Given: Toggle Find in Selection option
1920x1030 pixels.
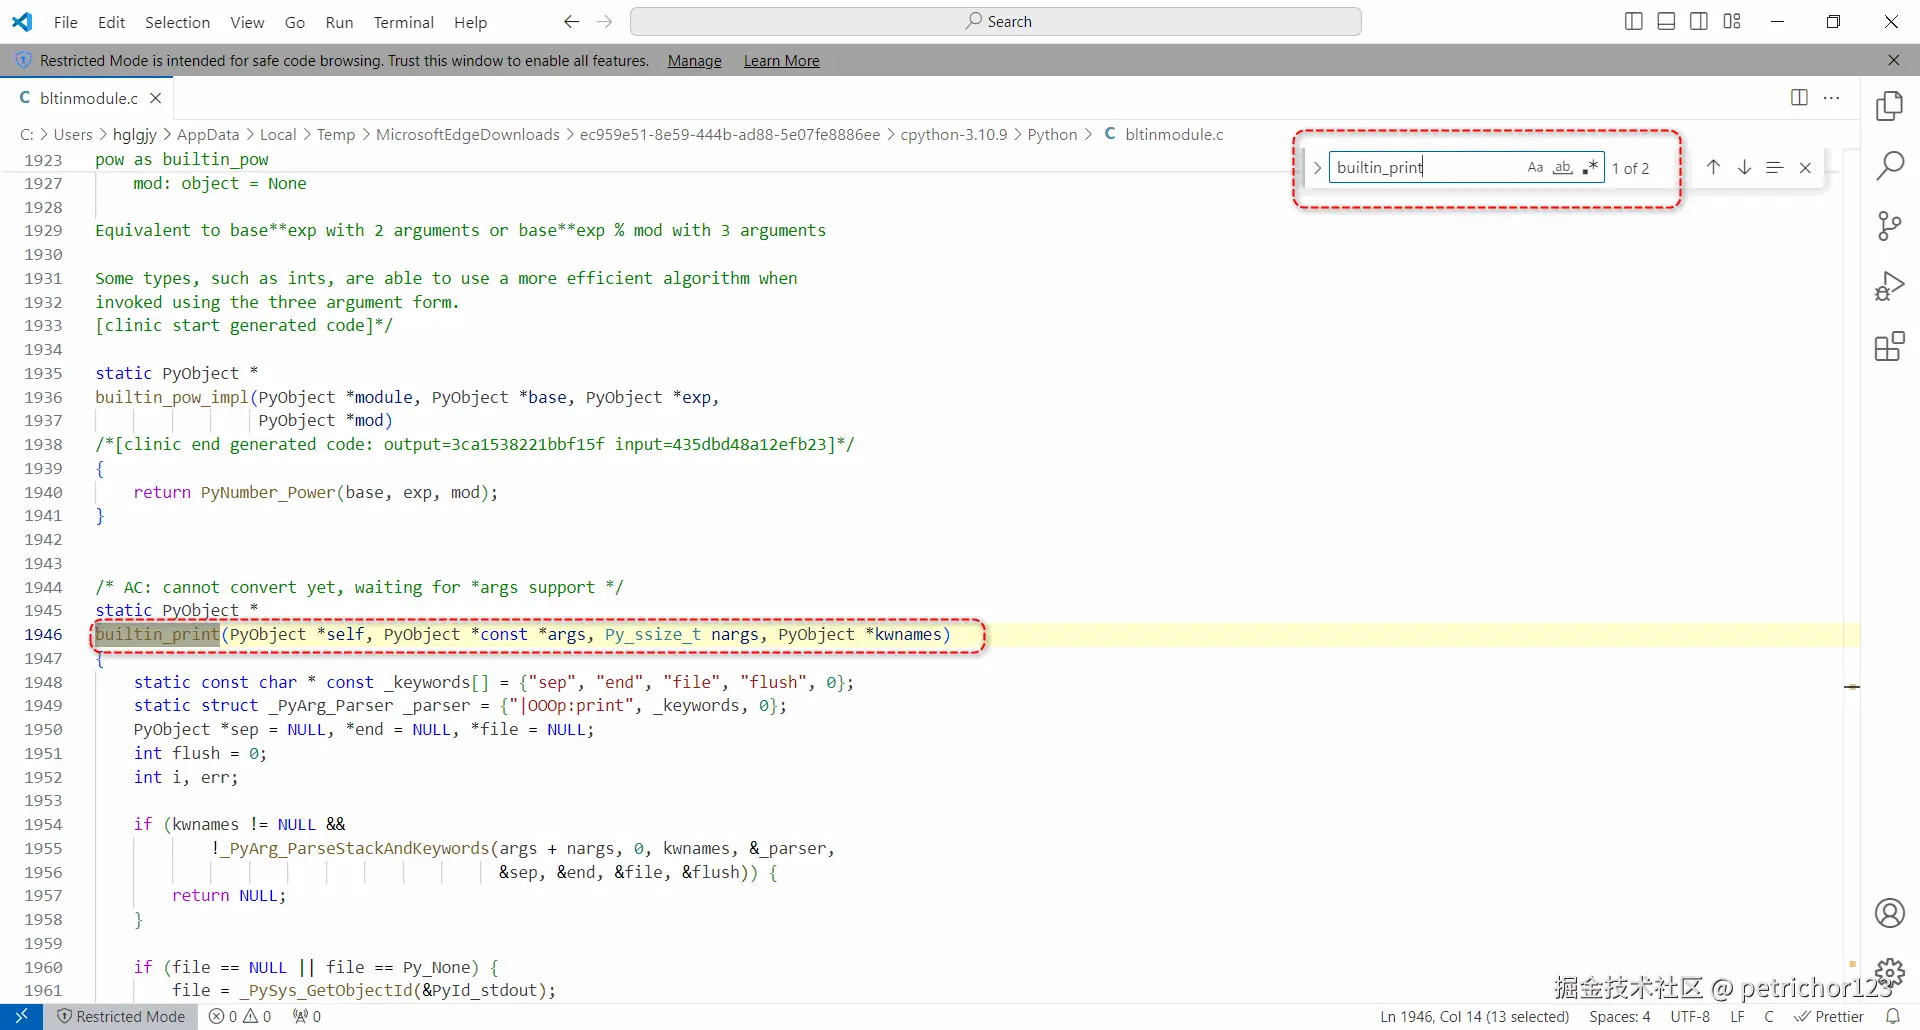Looking at the screenshot, I should [1774, 167].
